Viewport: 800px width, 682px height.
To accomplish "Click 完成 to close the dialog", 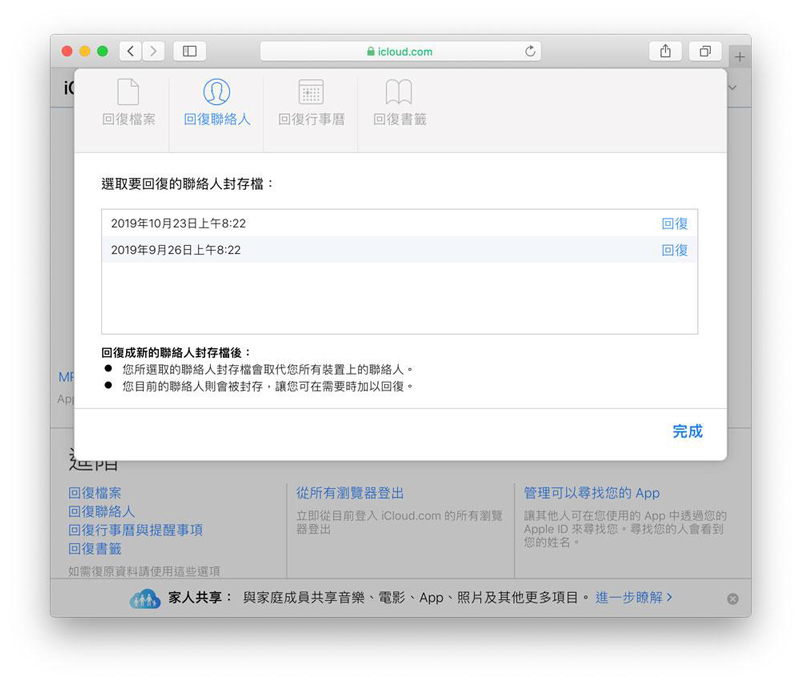I will pos(687,431).
